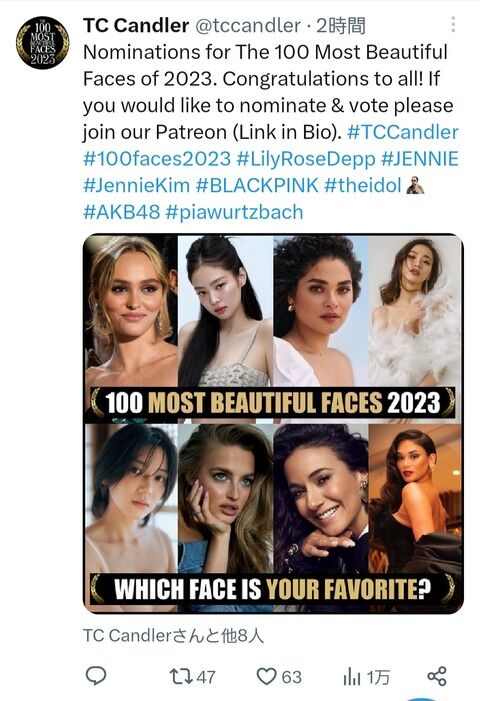Open the @tccandler username handle
Screen dimensions: 480x701
(x=248, y=25)
